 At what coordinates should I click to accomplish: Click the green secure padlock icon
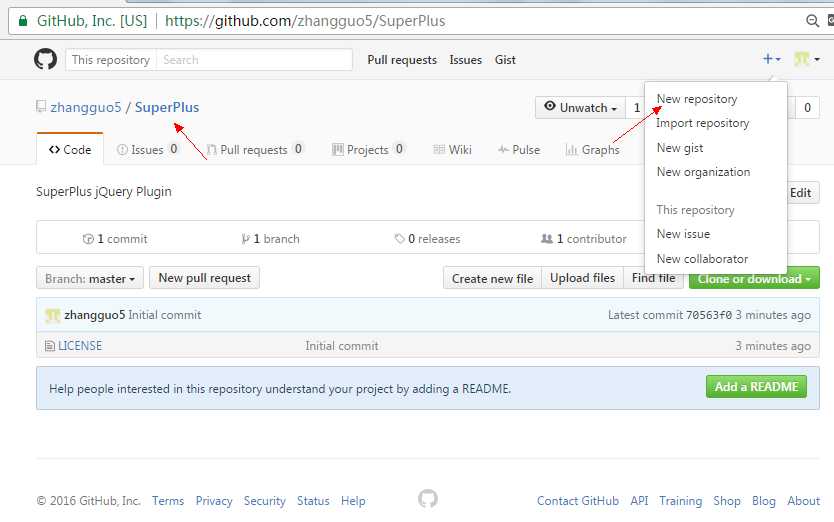(22, 21)
